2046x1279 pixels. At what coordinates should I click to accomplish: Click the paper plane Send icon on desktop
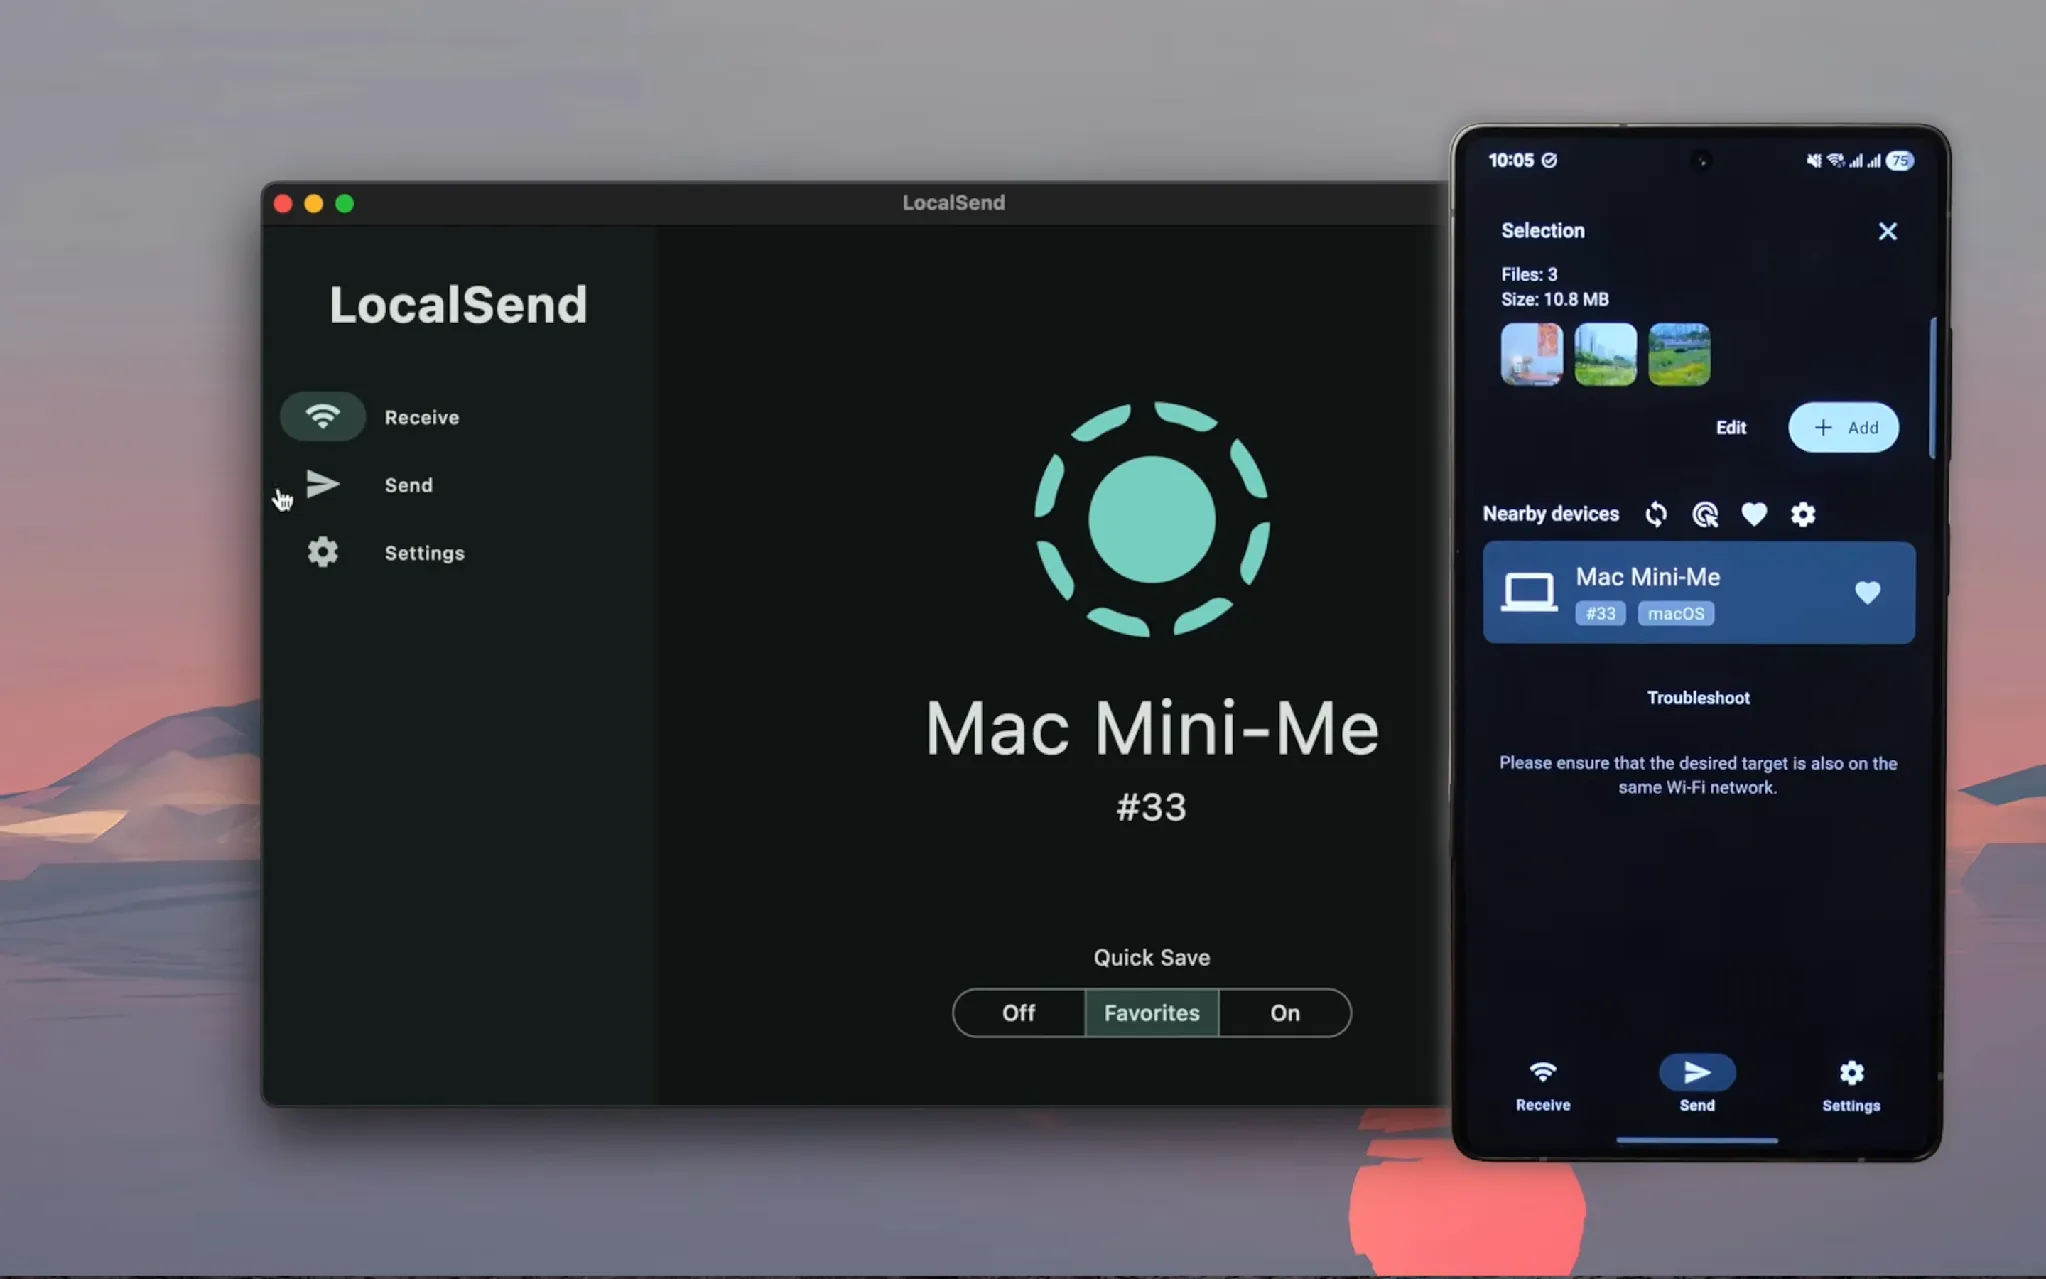[322, 484]
